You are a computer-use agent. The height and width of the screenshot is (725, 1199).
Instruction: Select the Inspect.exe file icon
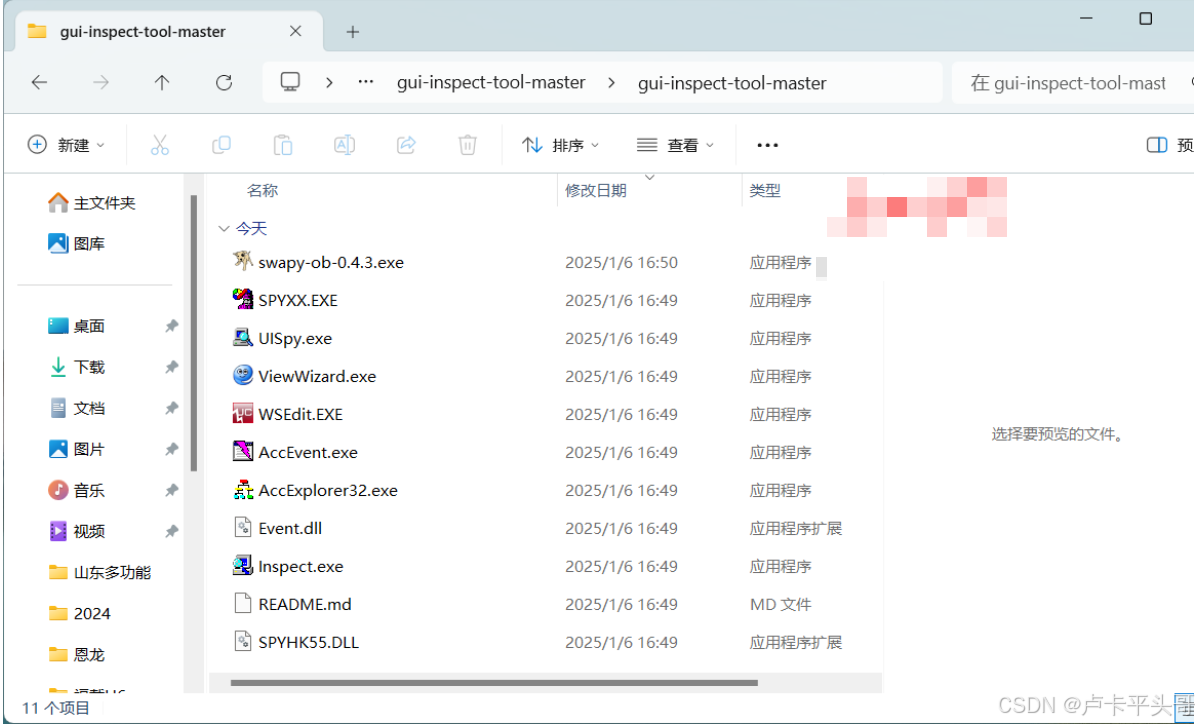point(242,566)
